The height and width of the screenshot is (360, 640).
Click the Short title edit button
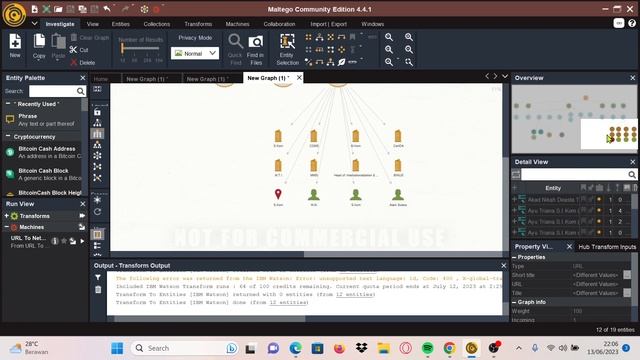pyautogui.click(x=627, y=275)
